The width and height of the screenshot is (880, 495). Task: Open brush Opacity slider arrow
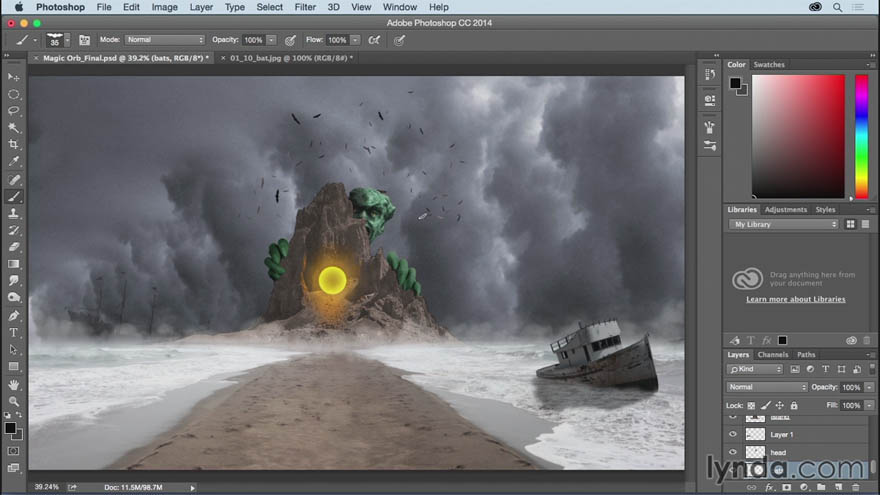[x=272, y=40]
